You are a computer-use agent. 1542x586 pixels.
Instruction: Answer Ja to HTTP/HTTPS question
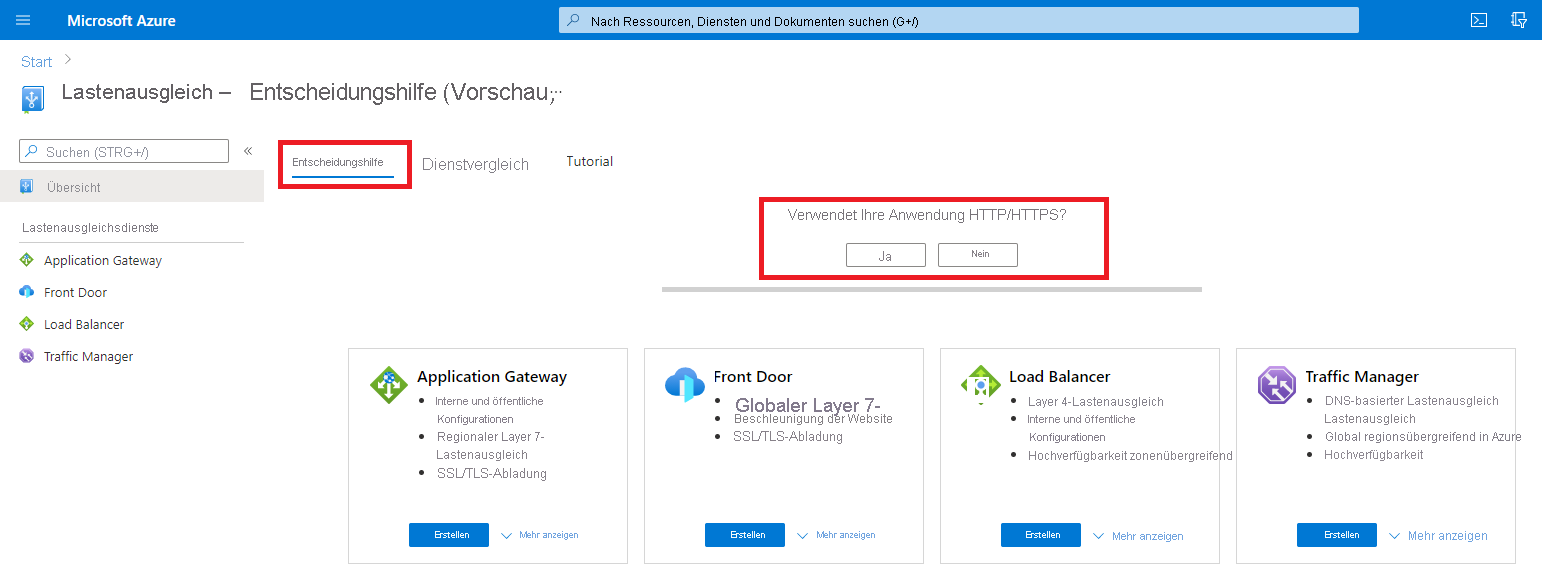click(x=885, y=255)
